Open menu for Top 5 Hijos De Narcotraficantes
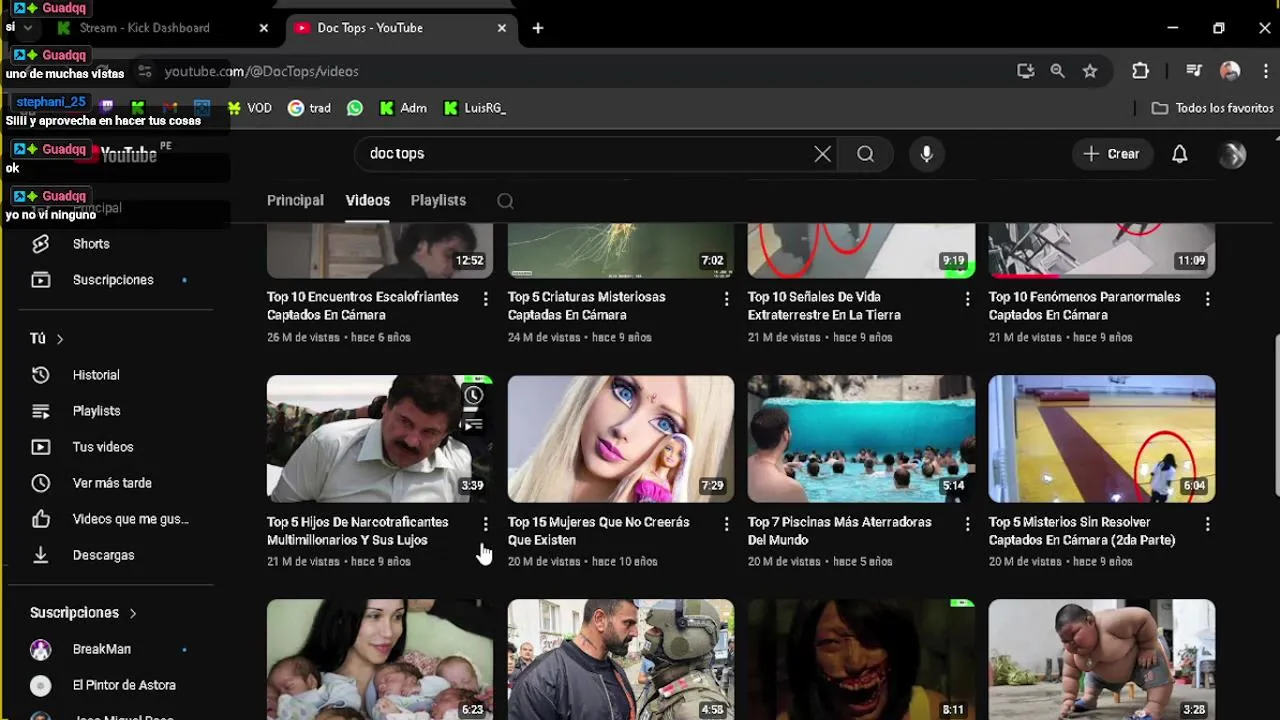Image resolution: width=1280 pixels, height=720 pixels. point(486,524)
